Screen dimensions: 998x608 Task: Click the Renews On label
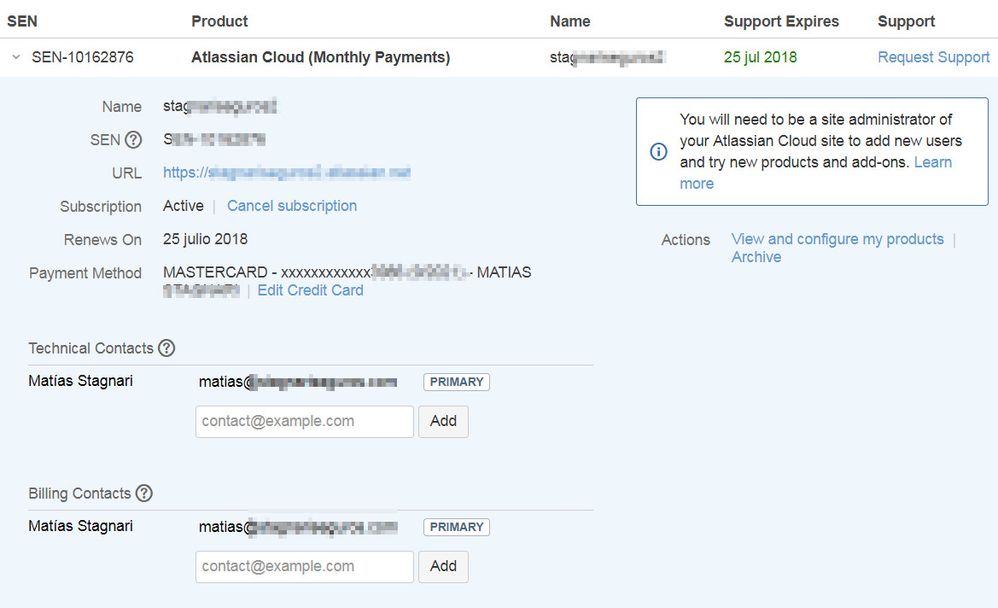point(102,240)
